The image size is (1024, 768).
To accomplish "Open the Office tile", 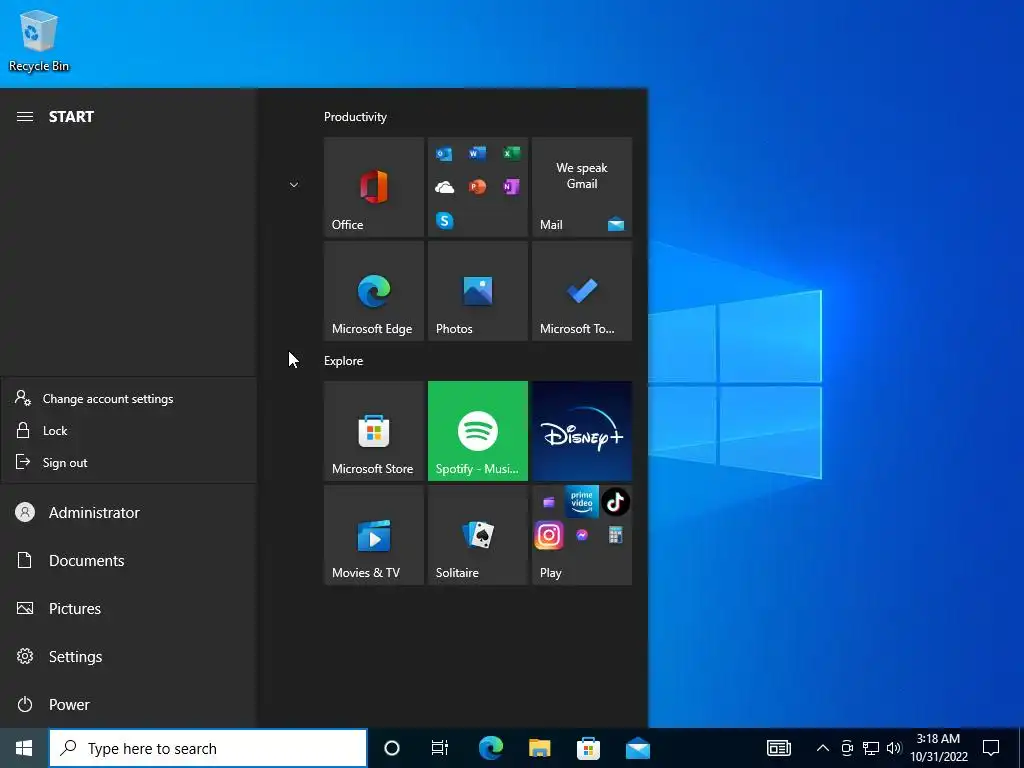I will pyautogui.click(x=374, y=187).
